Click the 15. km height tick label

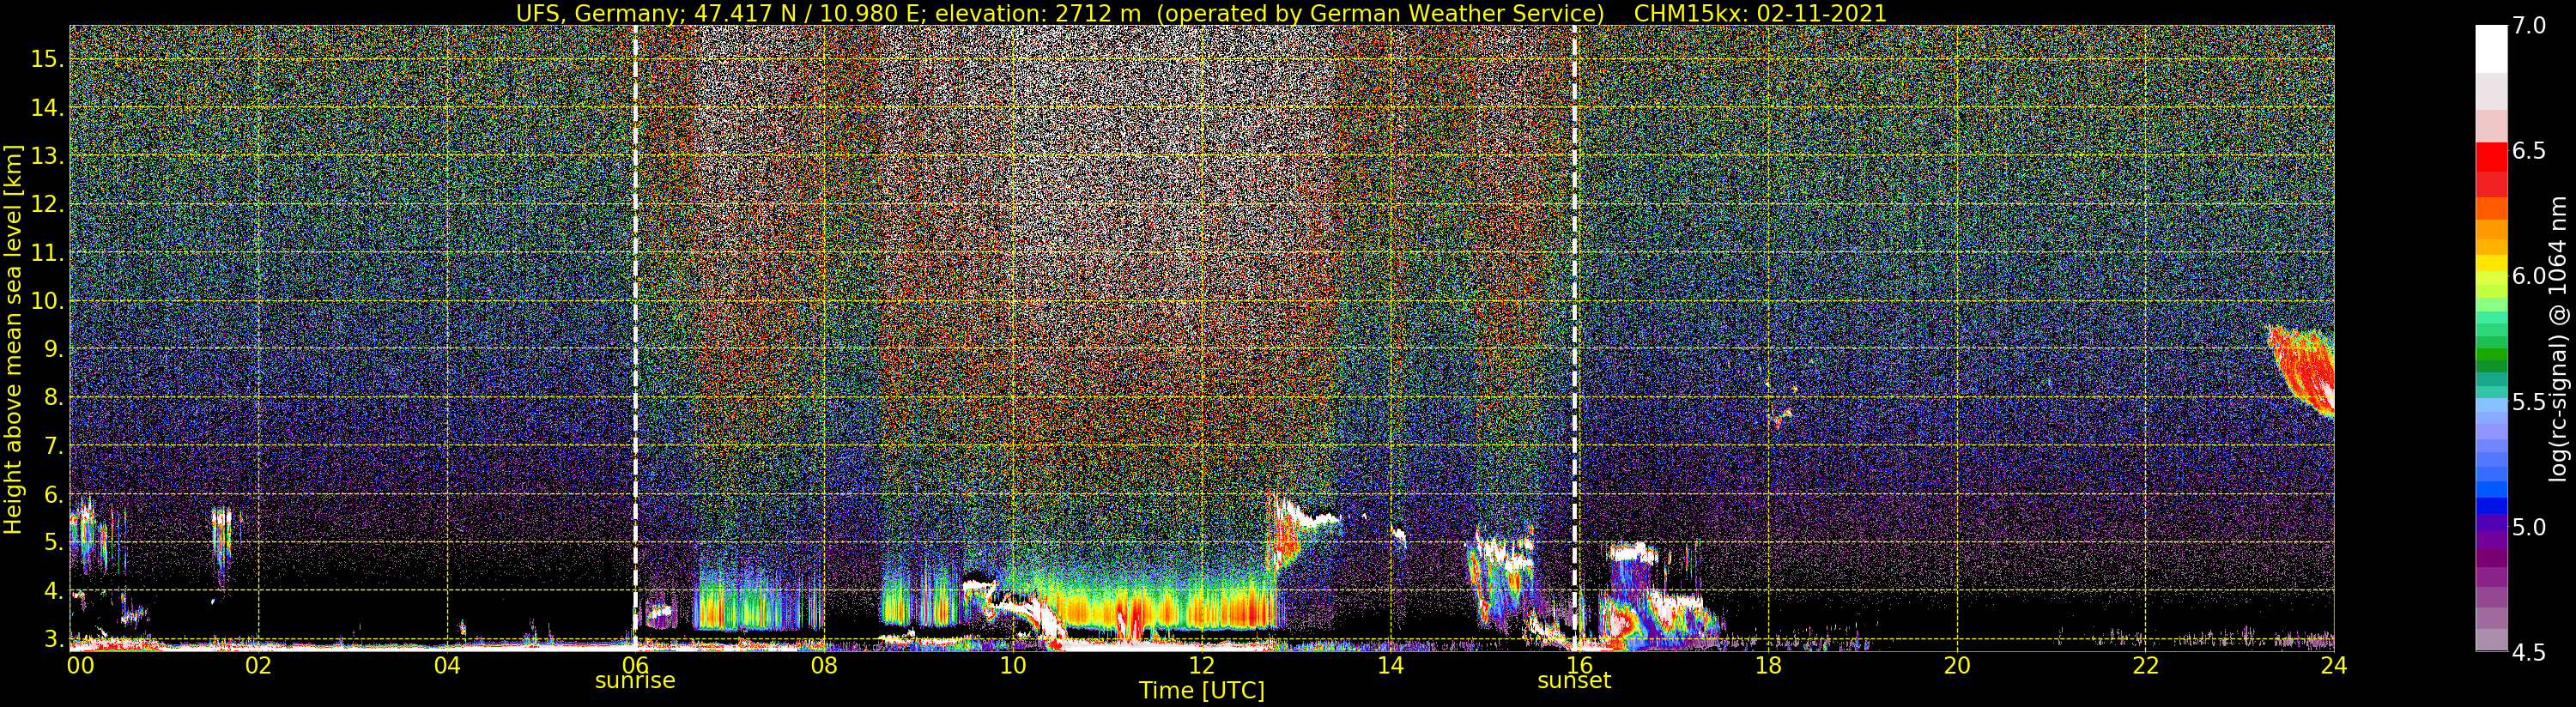47,59
